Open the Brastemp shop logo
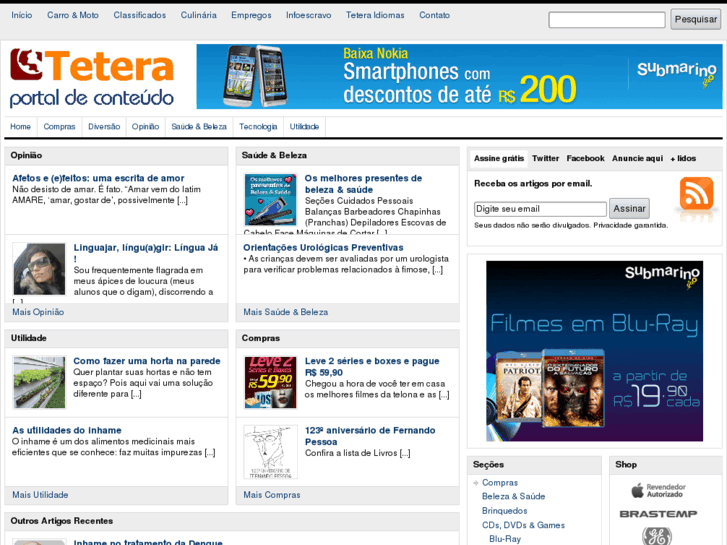The height and width of the screenshot is (545, 727). pyautogui.click(x=658, y=514)
